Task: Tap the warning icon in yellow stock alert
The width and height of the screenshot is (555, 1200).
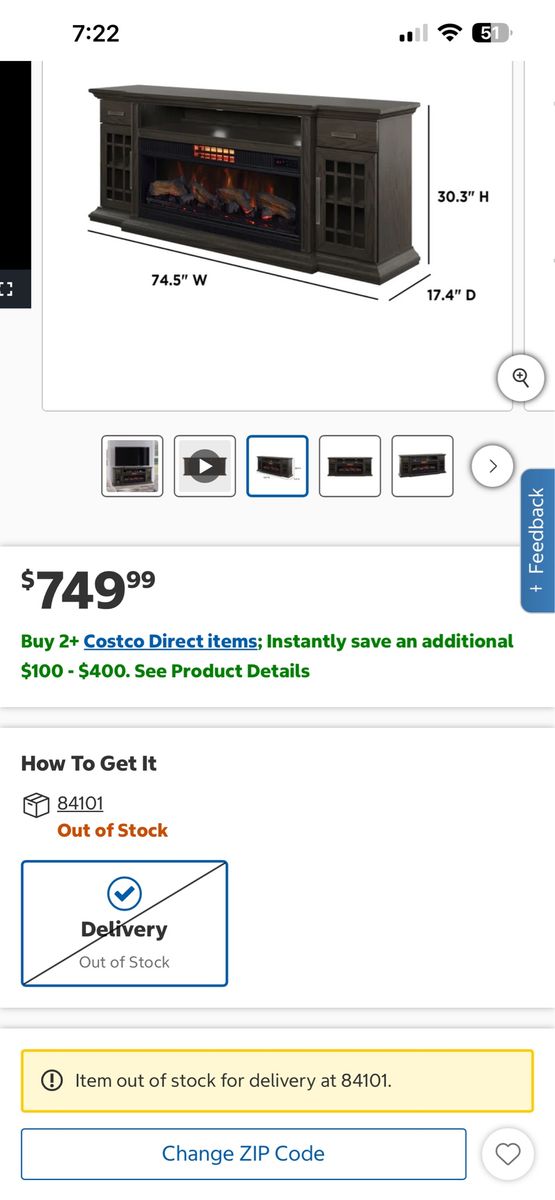Action: pyautogui.click(x=51, y=1080)
